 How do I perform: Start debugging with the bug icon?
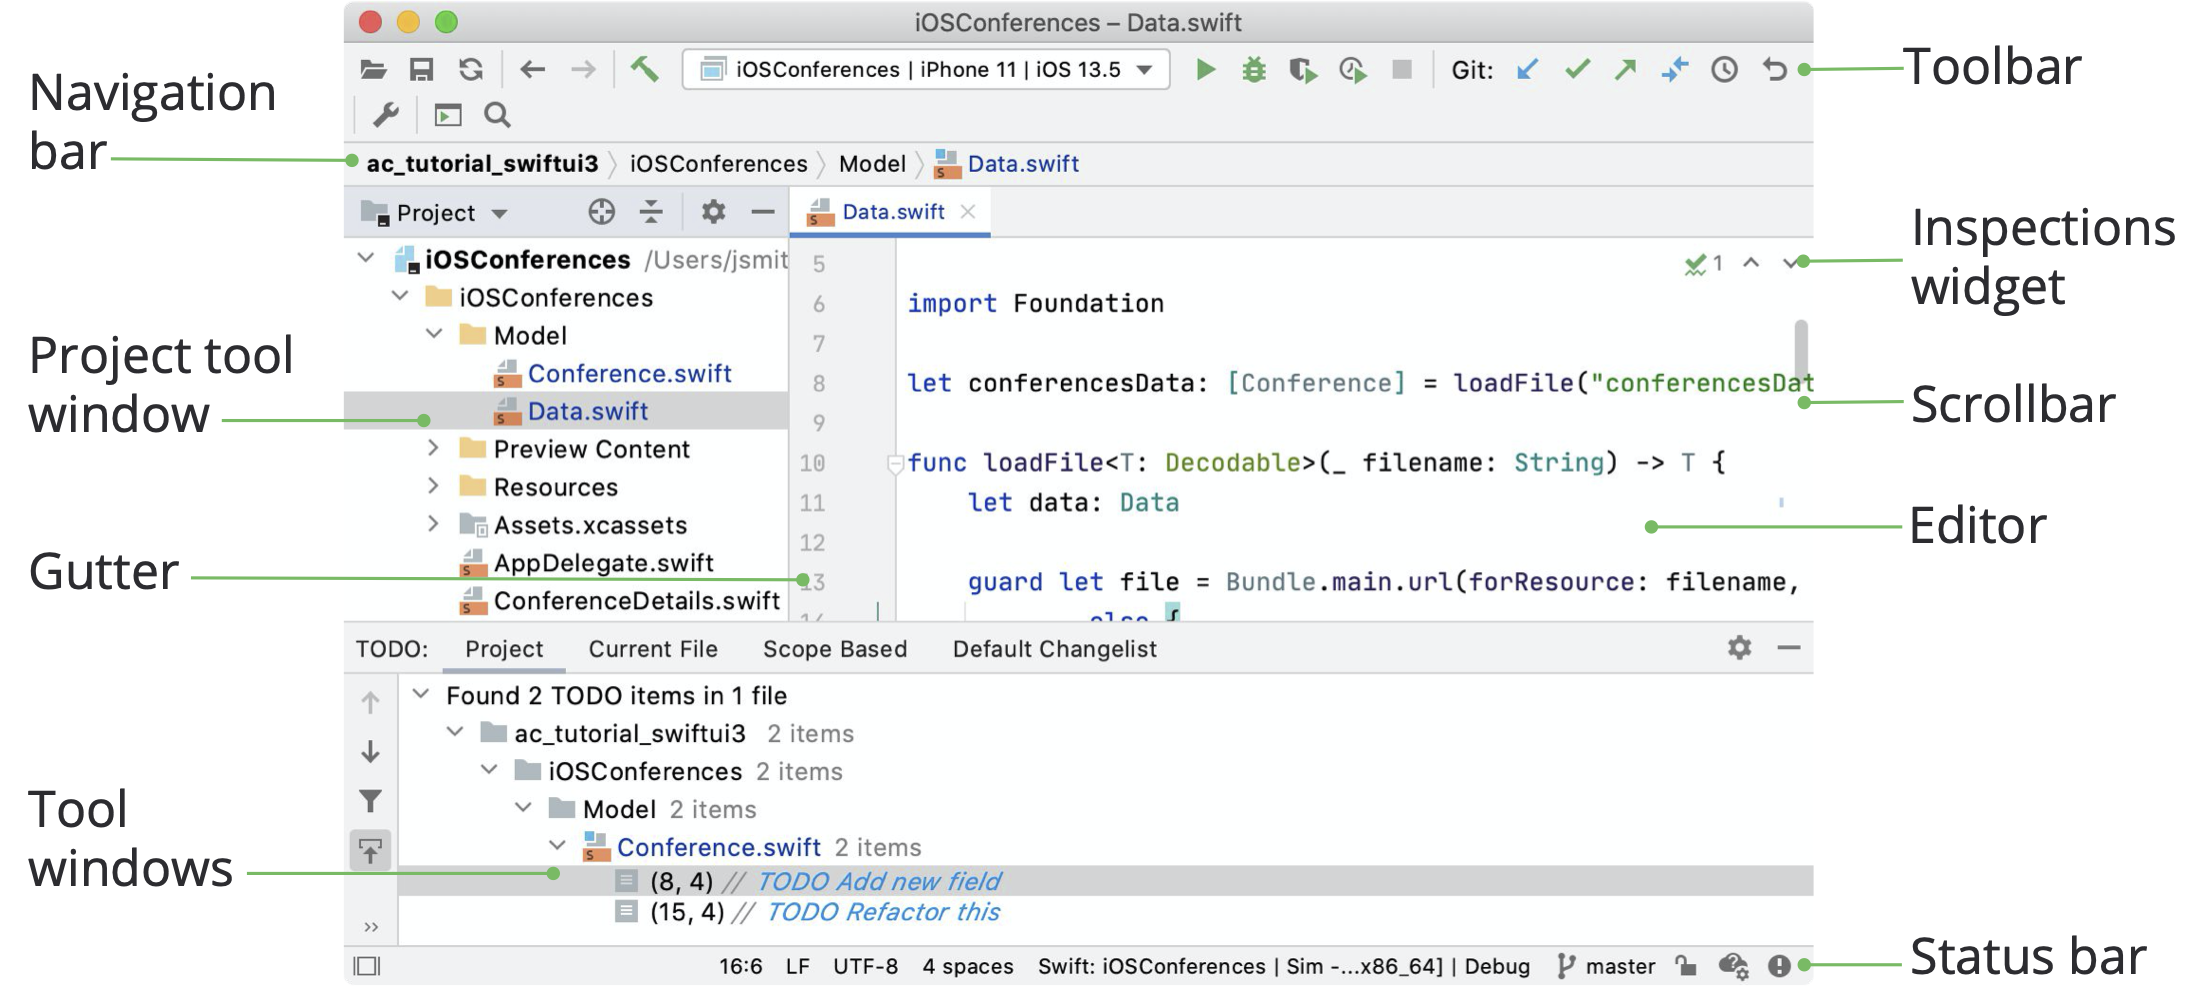(1253, 69)
